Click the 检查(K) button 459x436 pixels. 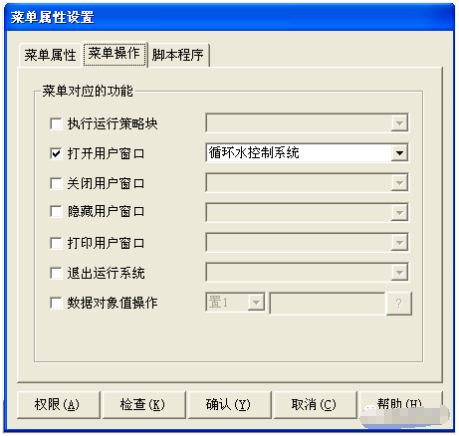[x=143, y=405]
